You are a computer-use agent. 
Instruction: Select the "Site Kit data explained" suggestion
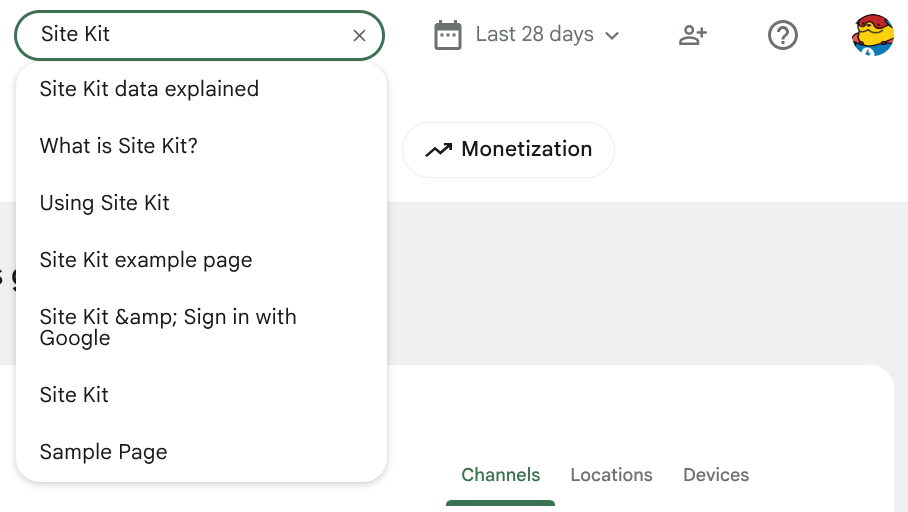(149, 89)
